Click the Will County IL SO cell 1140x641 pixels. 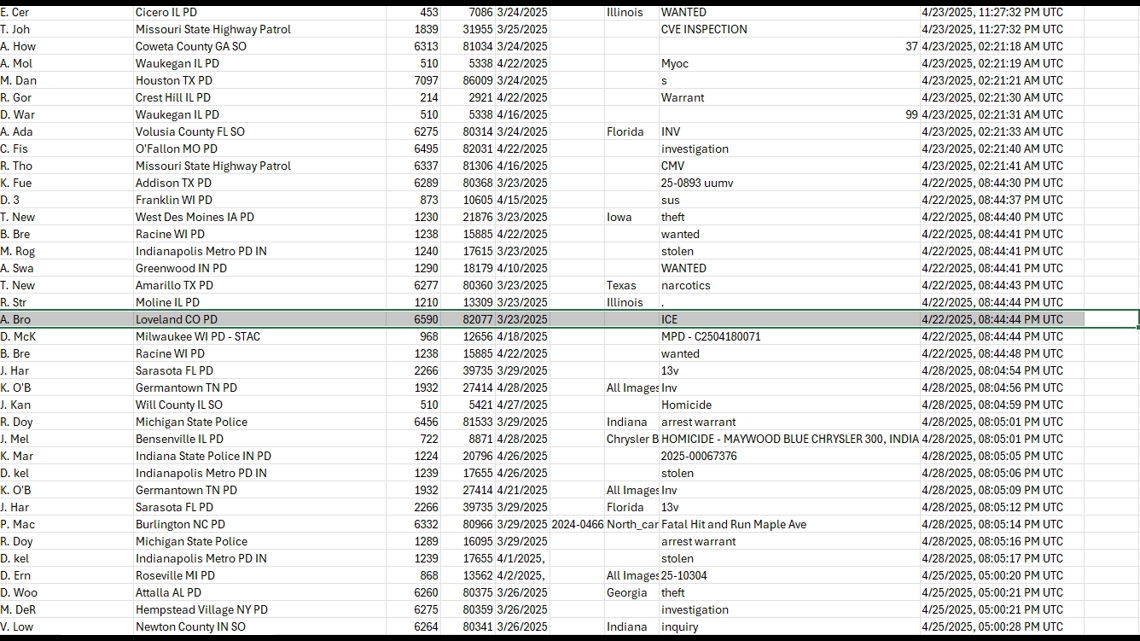[x=179, y=405]
